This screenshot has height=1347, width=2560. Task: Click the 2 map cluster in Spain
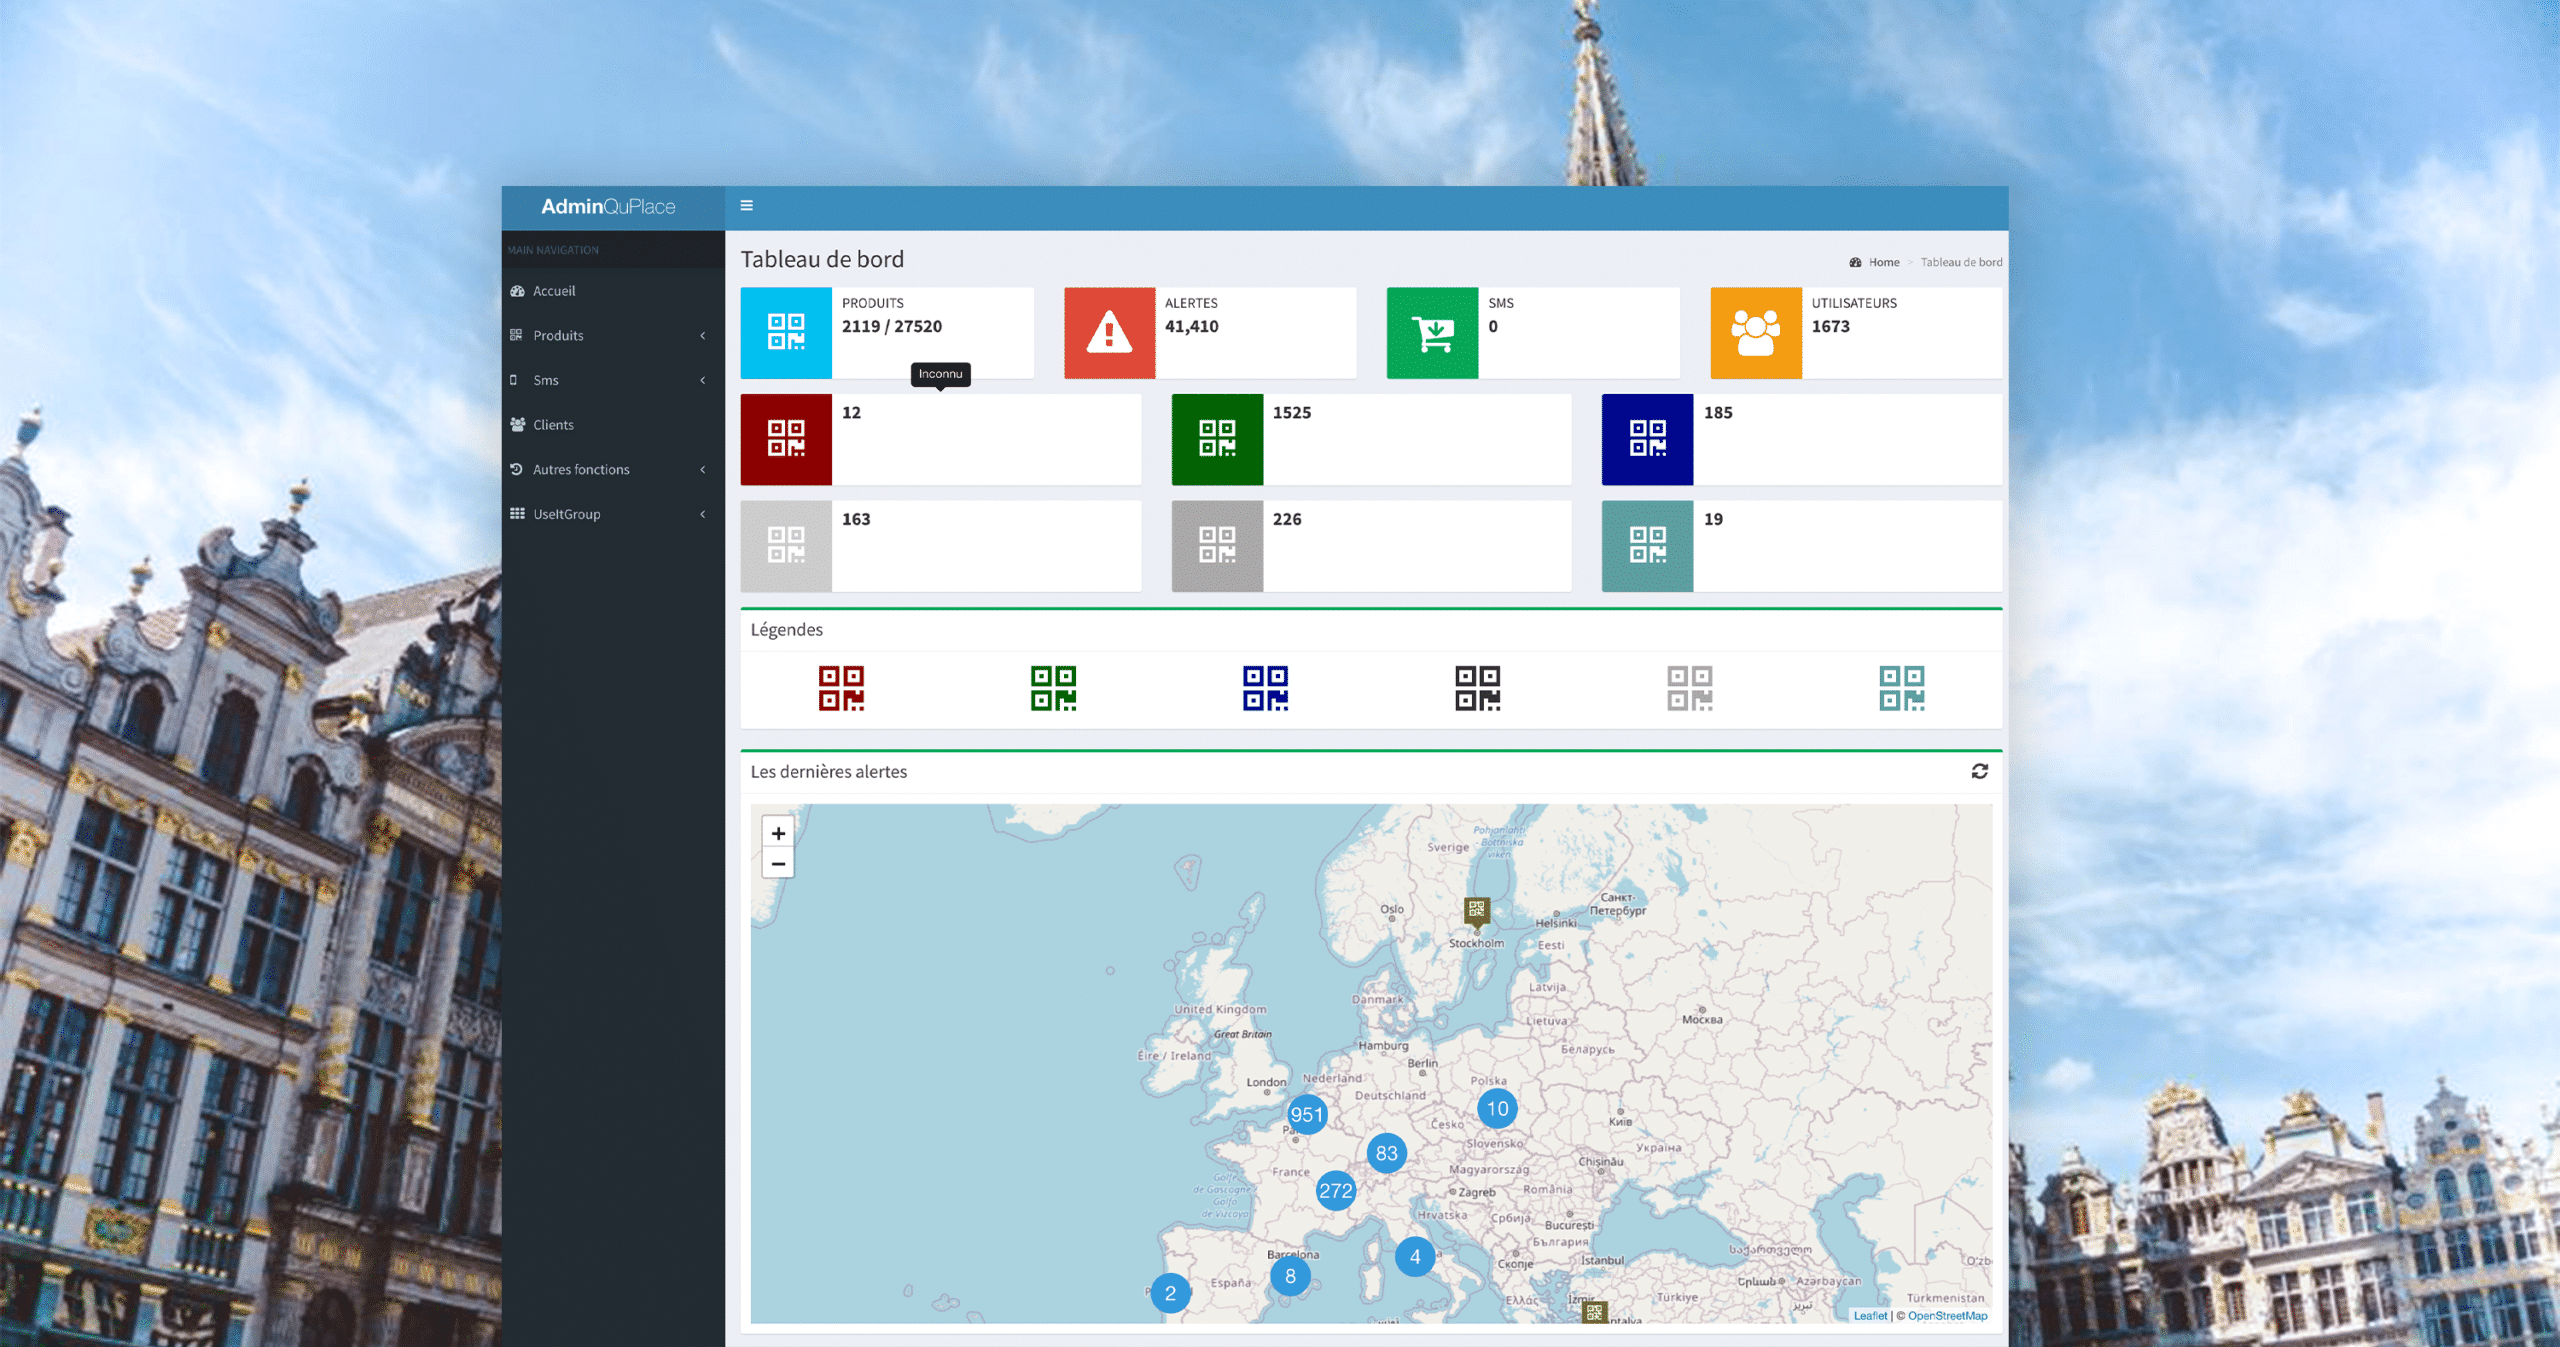coord(1170,1293)
